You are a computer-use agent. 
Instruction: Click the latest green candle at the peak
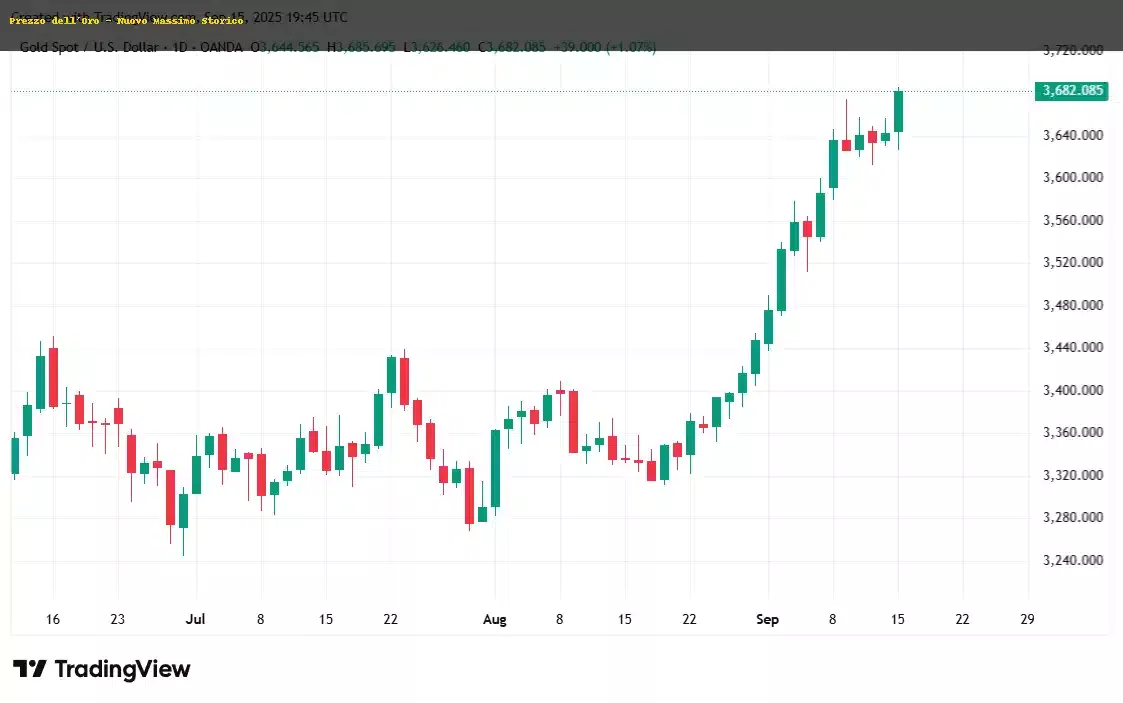898,111
